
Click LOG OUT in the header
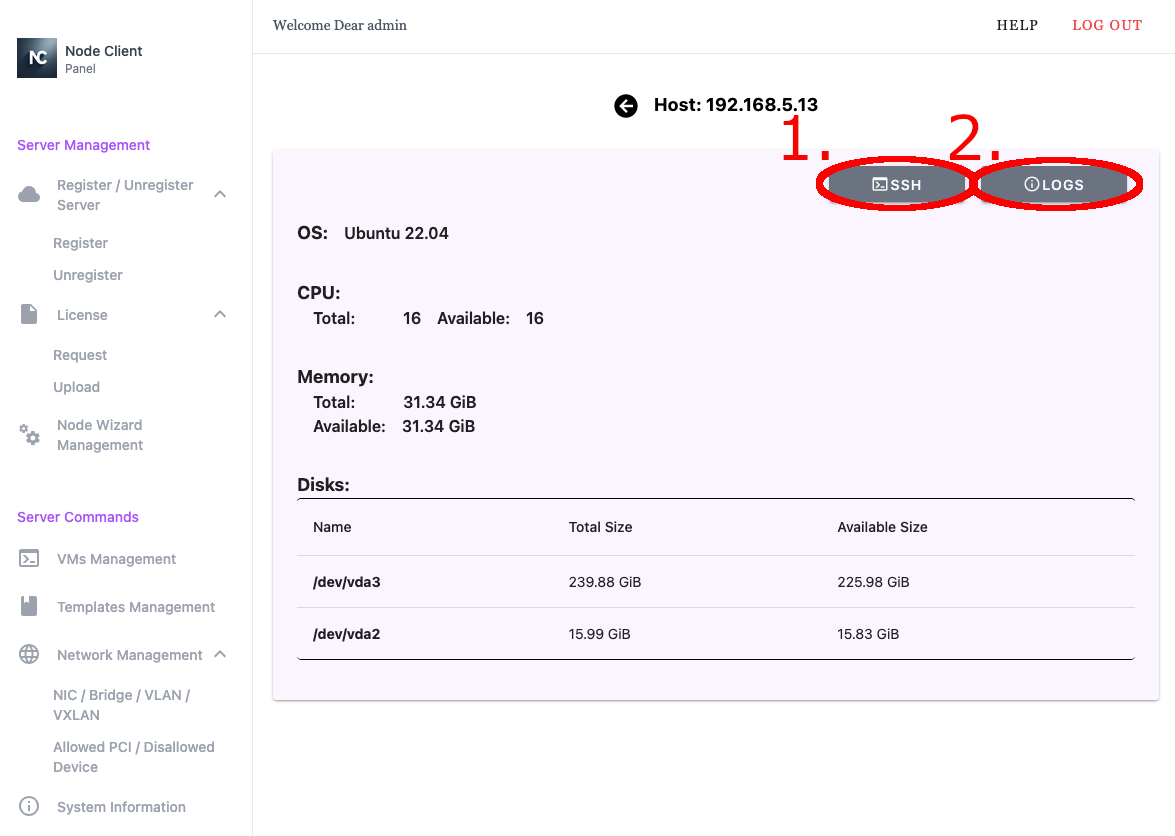[1107, 25]
